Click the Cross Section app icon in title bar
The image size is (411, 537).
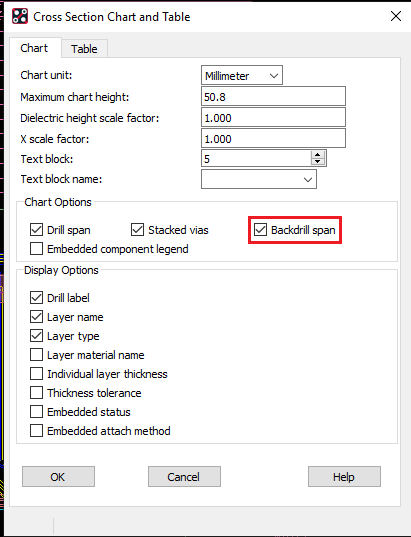[20, 16]
